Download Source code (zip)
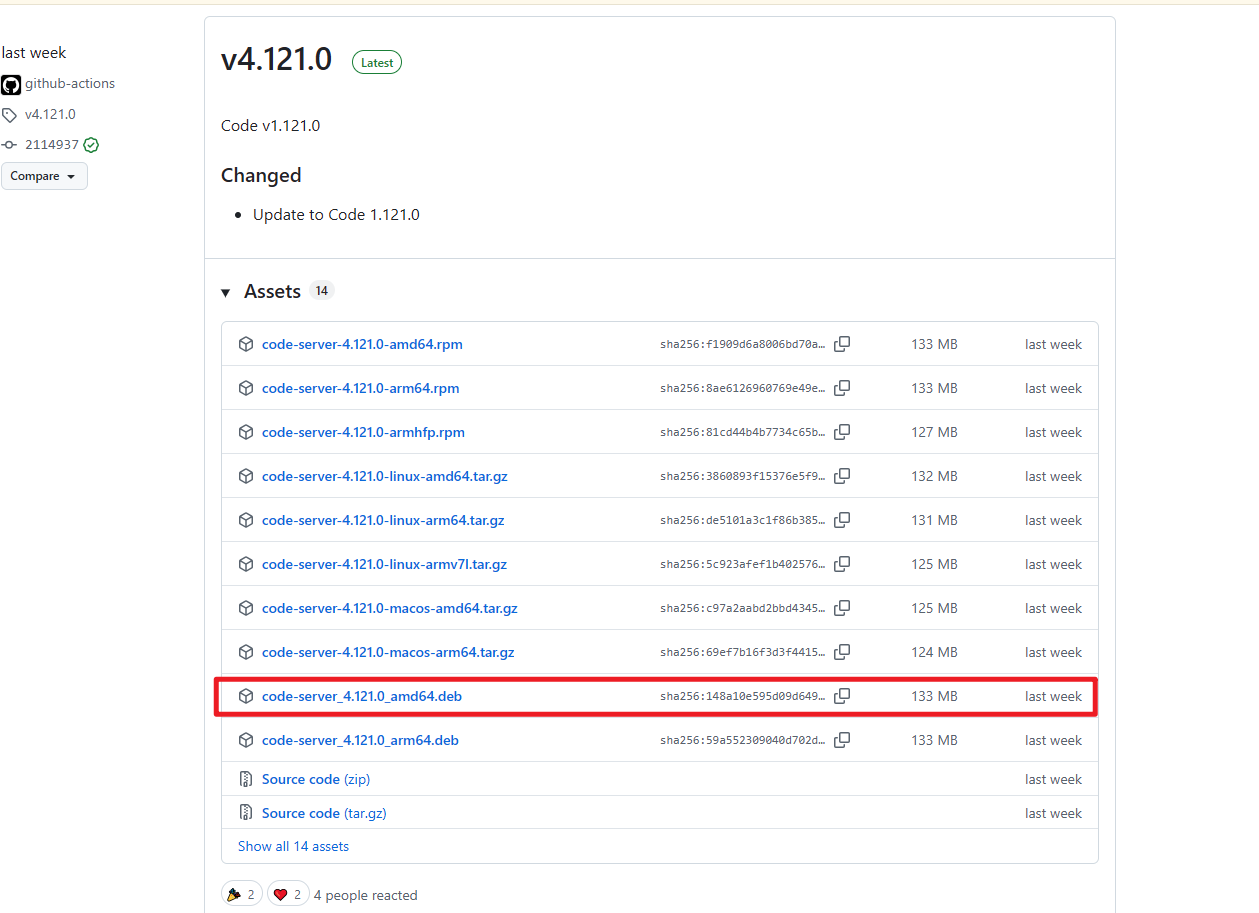Screen dimensions: 1259x913 click(316, 779)
